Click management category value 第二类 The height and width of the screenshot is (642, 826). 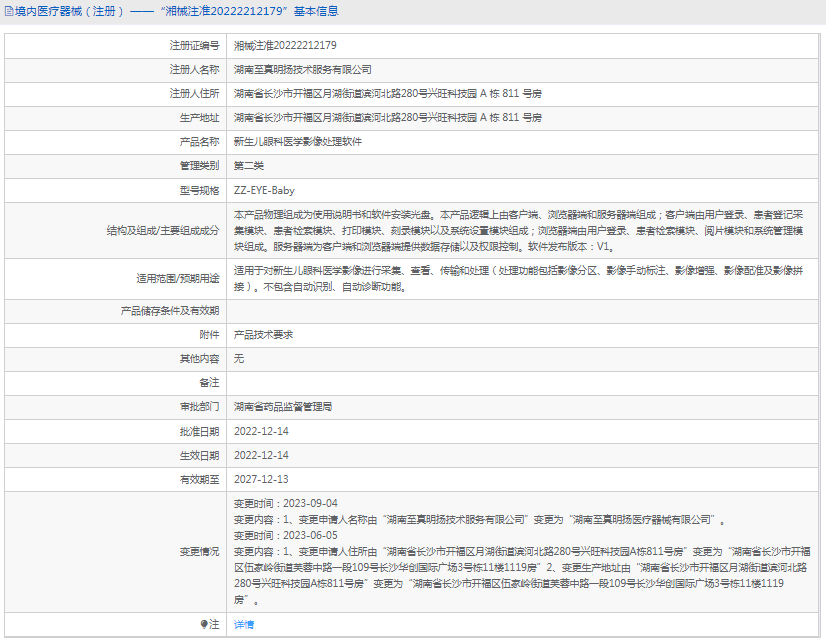(248, 166)
